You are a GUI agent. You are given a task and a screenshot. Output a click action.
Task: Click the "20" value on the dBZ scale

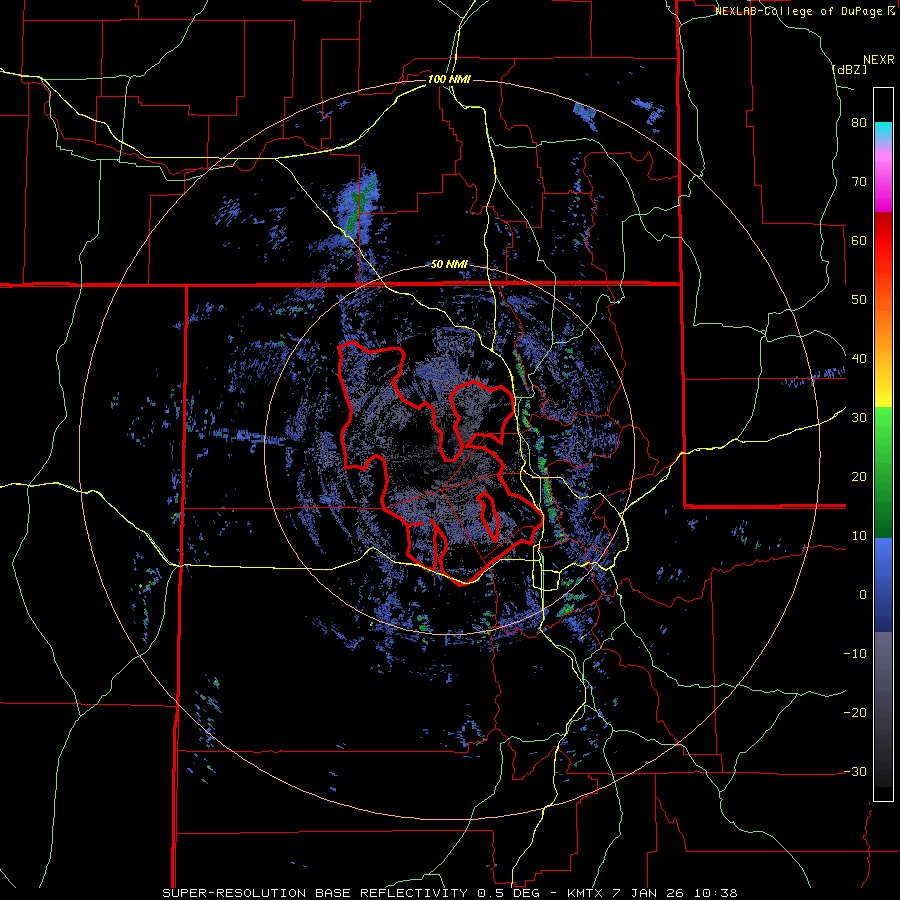click(859, 476)
